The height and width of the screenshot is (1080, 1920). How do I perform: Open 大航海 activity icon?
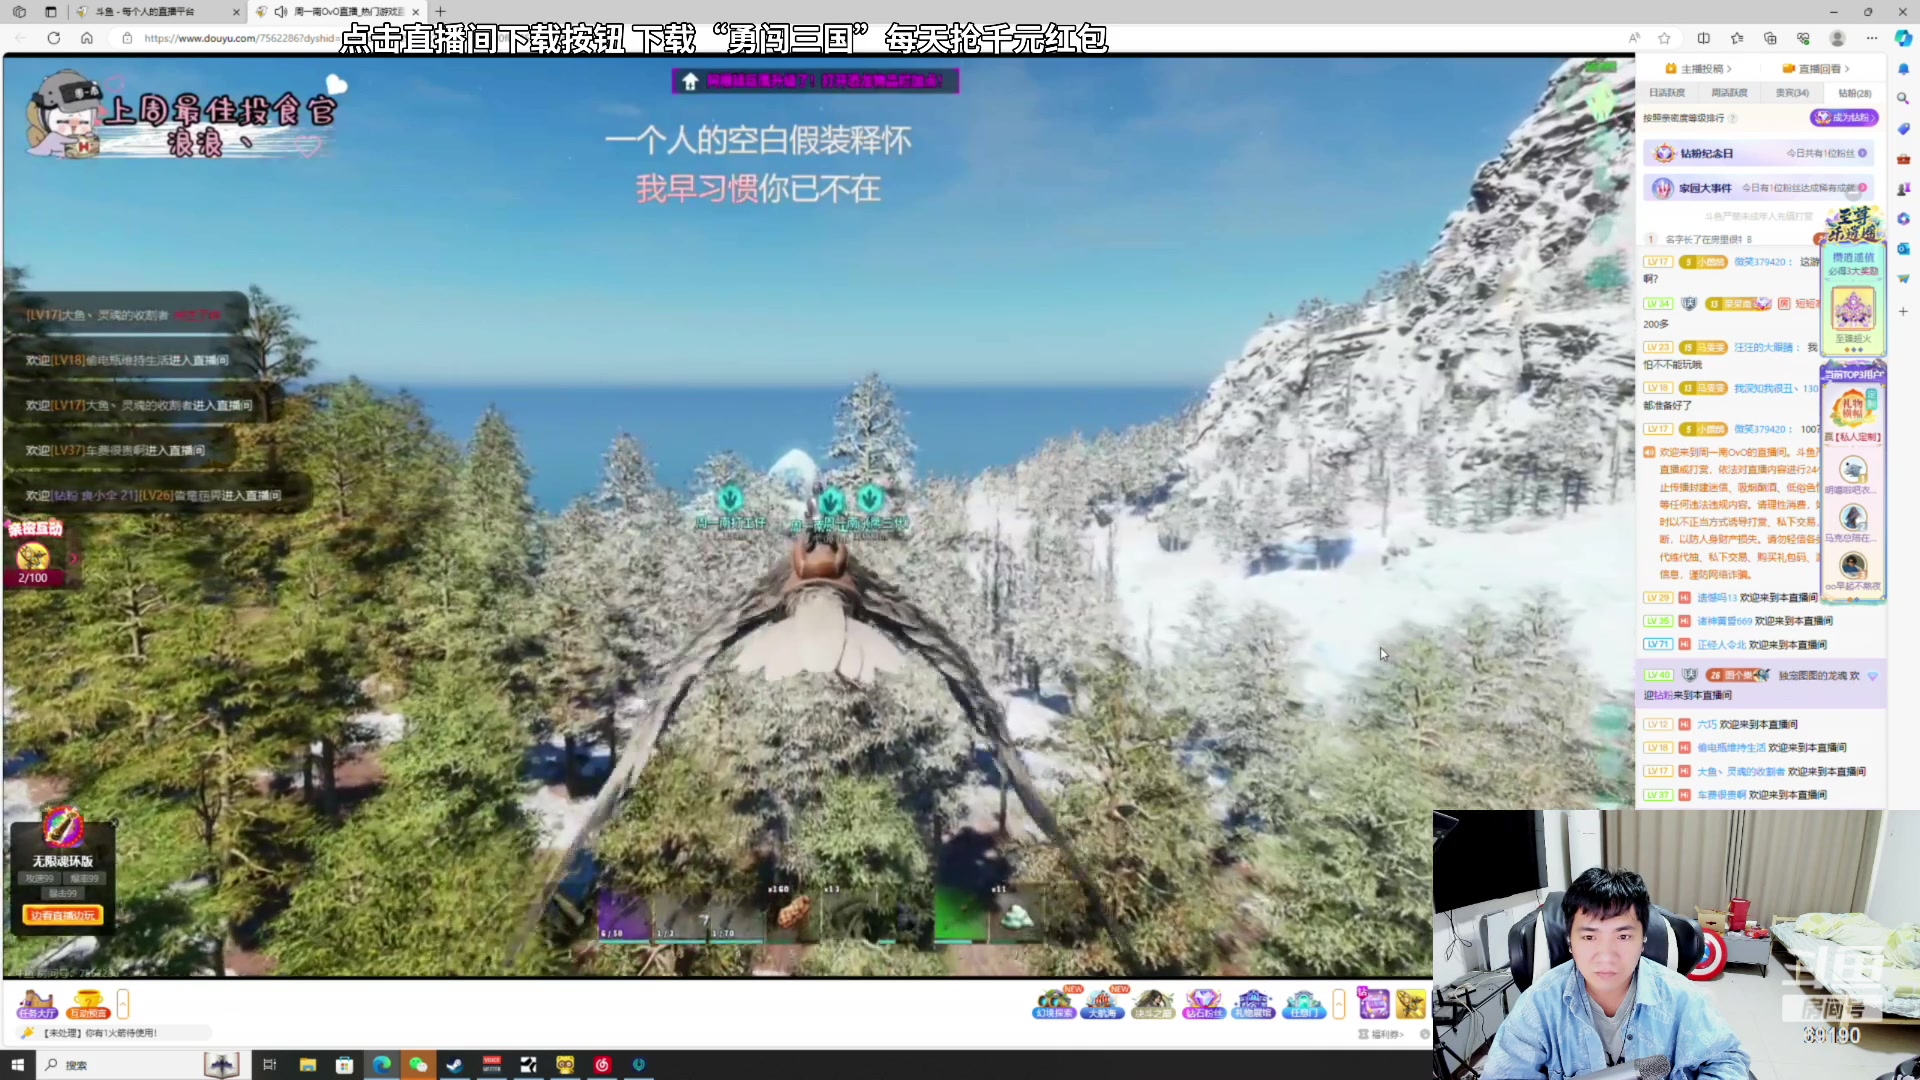(x=1102, y=1003)
